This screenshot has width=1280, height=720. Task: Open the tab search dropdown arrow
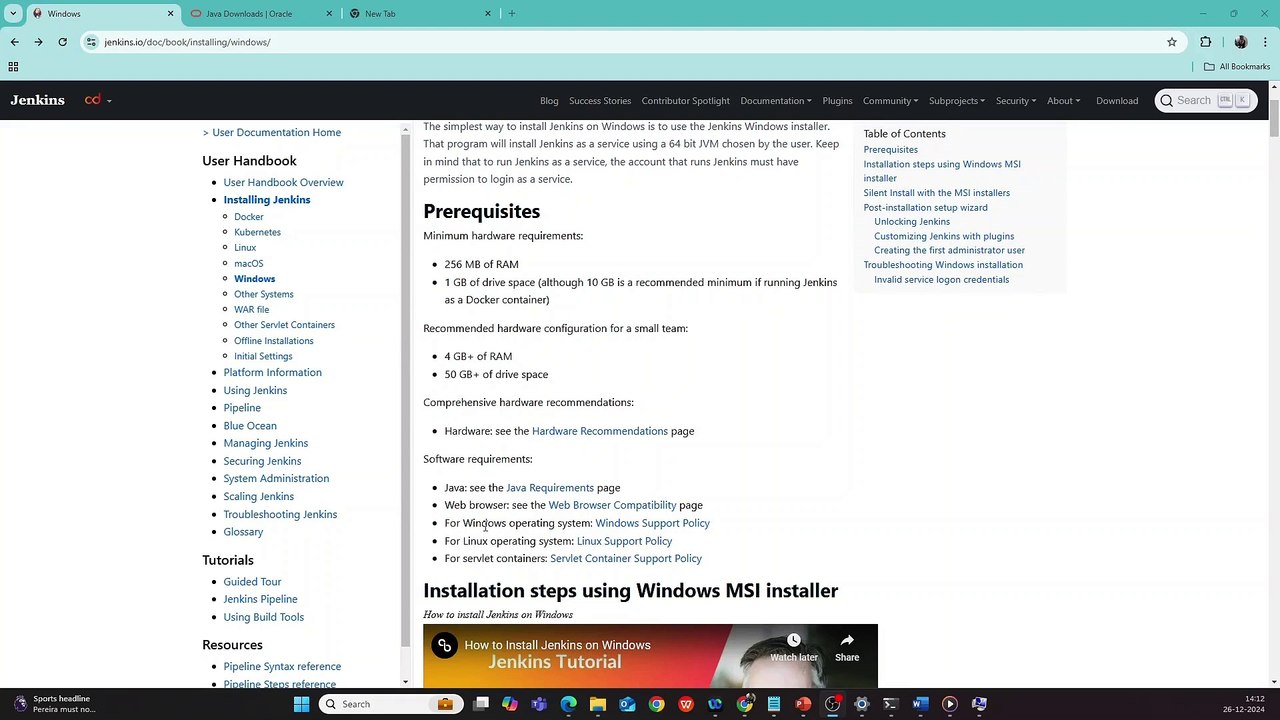(x=13, y=13)
